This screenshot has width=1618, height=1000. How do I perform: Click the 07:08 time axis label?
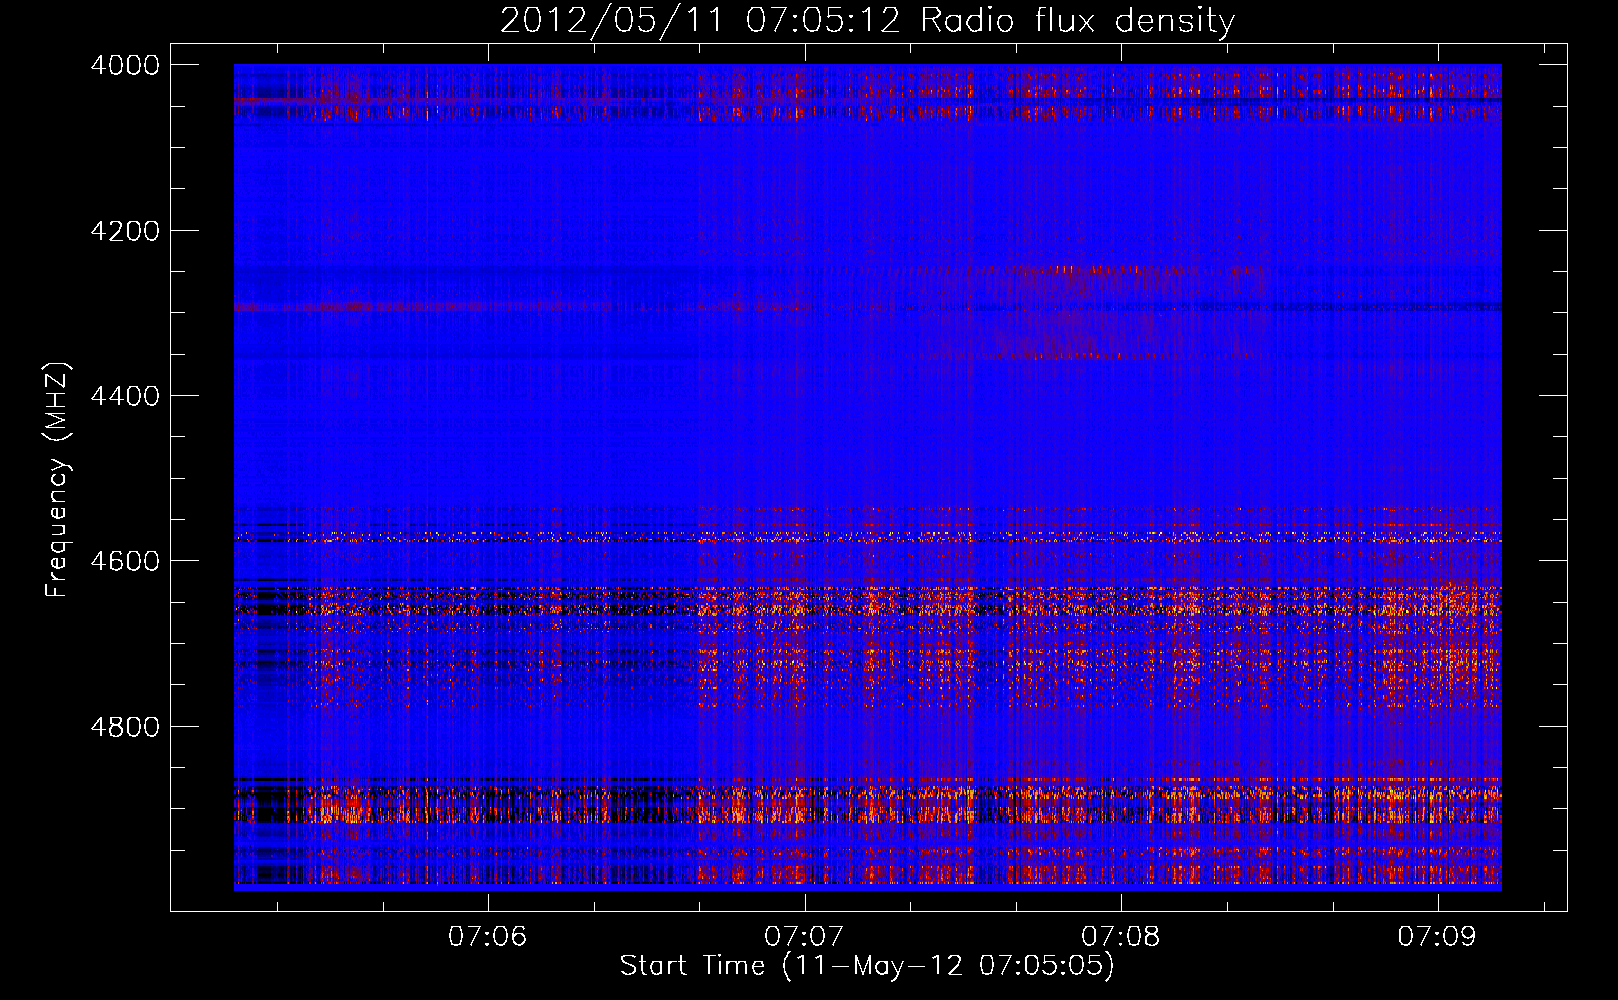1121,936
